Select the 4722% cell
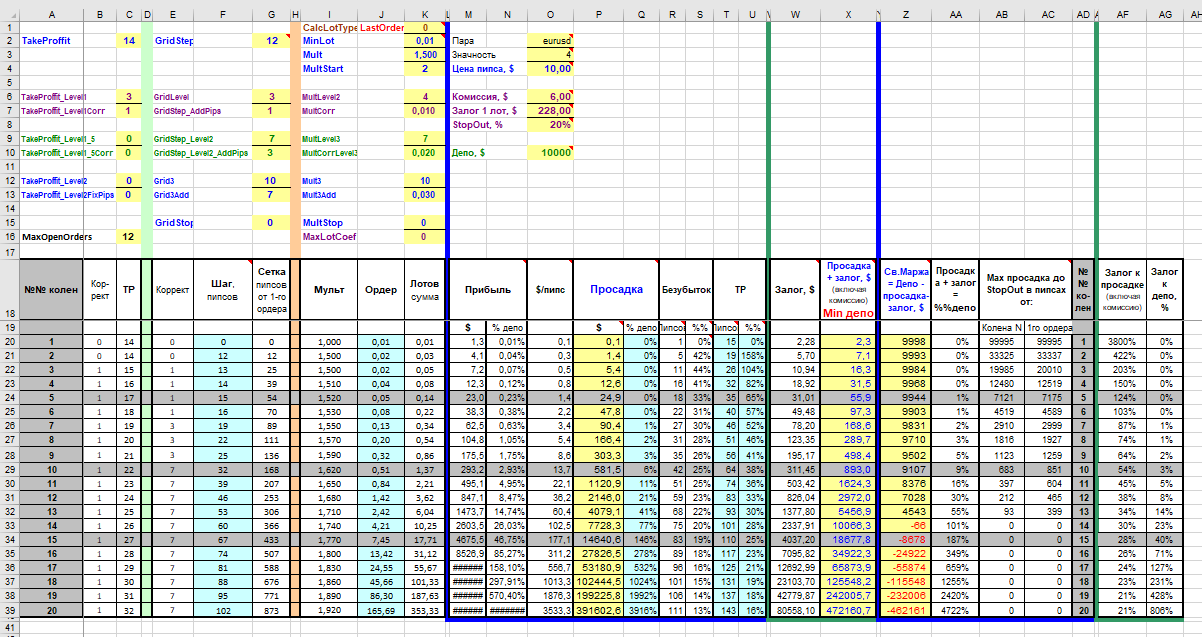Viewport: 1202px width, 637px height. pos(955,609)
